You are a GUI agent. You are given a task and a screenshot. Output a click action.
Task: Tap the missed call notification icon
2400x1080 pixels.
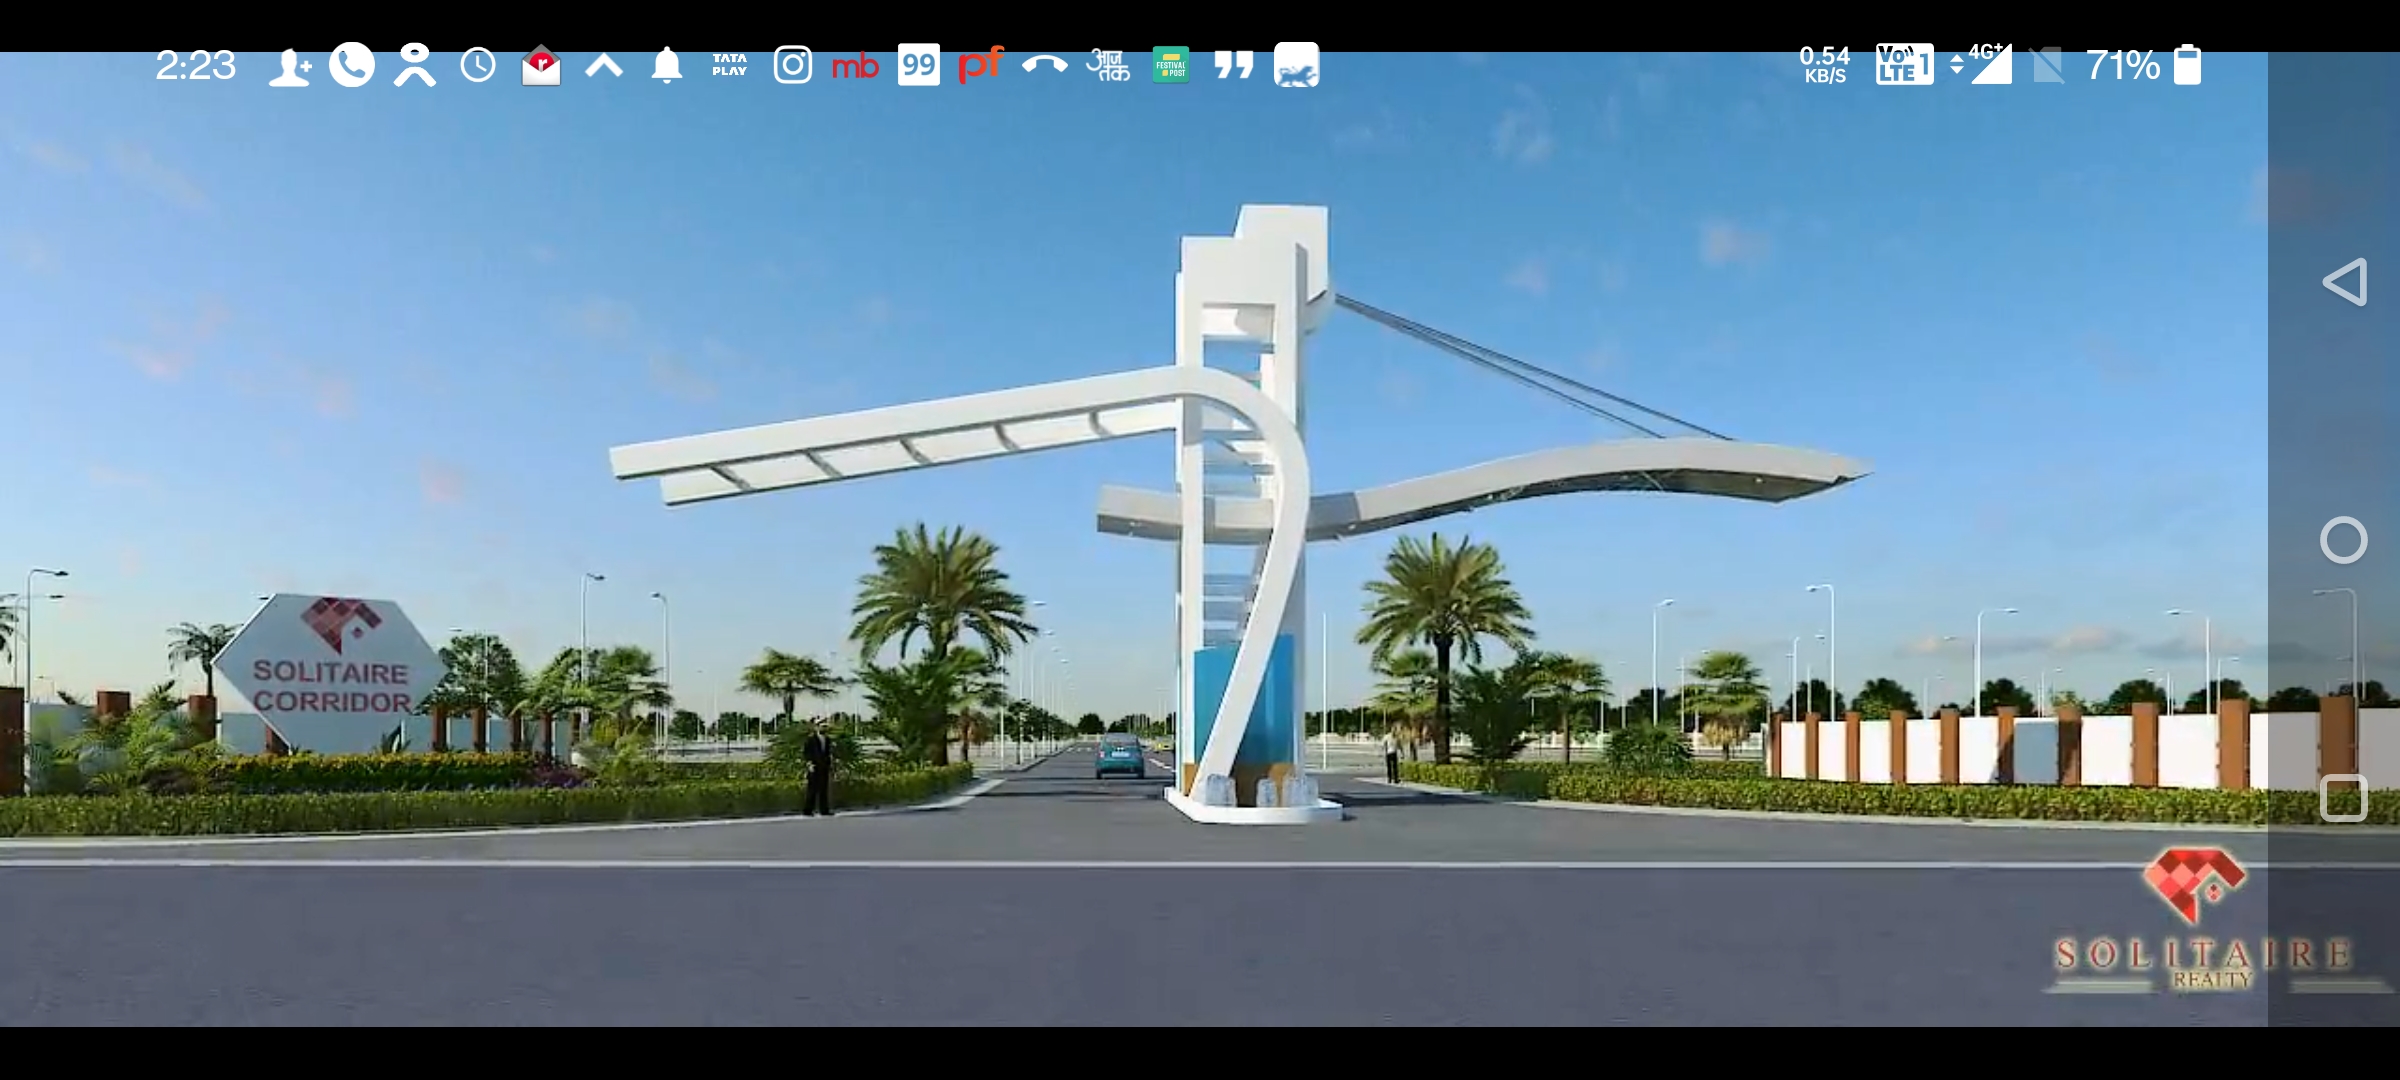(1045, 66)
